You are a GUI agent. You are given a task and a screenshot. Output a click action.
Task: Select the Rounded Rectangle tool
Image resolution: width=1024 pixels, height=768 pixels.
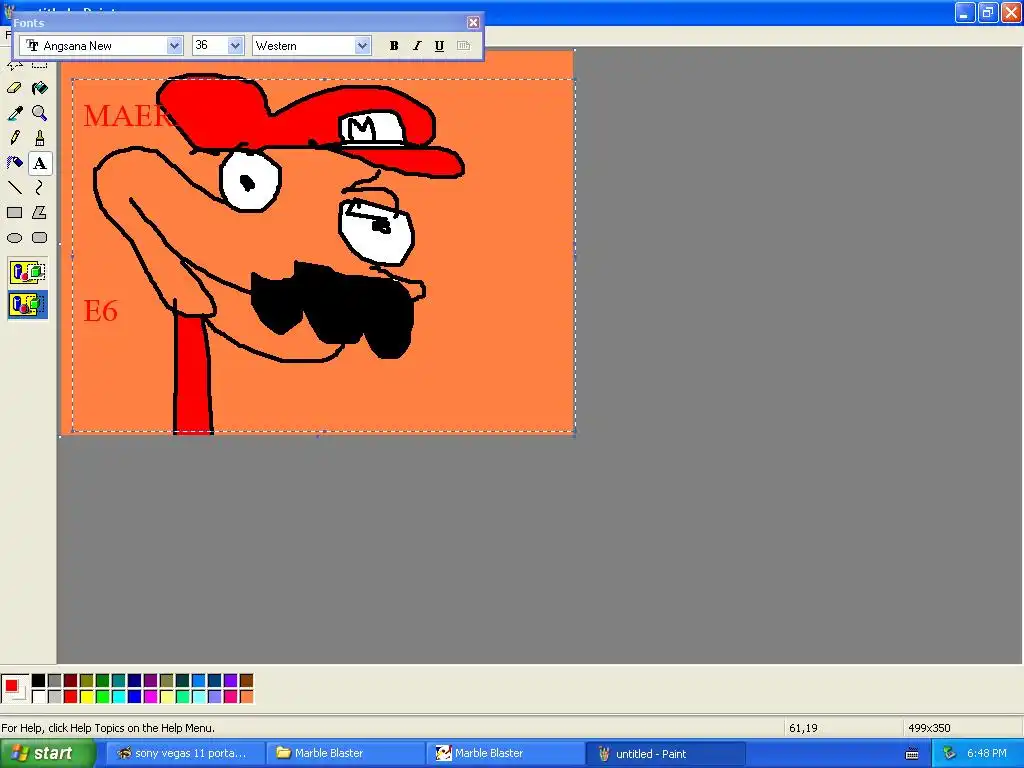(40, 238)
